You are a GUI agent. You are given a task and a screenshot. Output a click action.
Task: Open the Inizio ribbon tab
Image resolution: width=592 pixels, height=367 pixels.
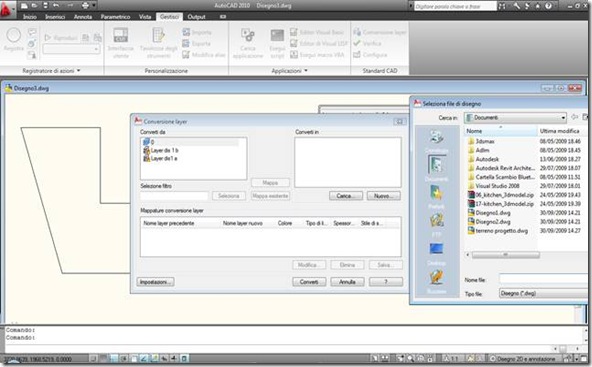29,17
